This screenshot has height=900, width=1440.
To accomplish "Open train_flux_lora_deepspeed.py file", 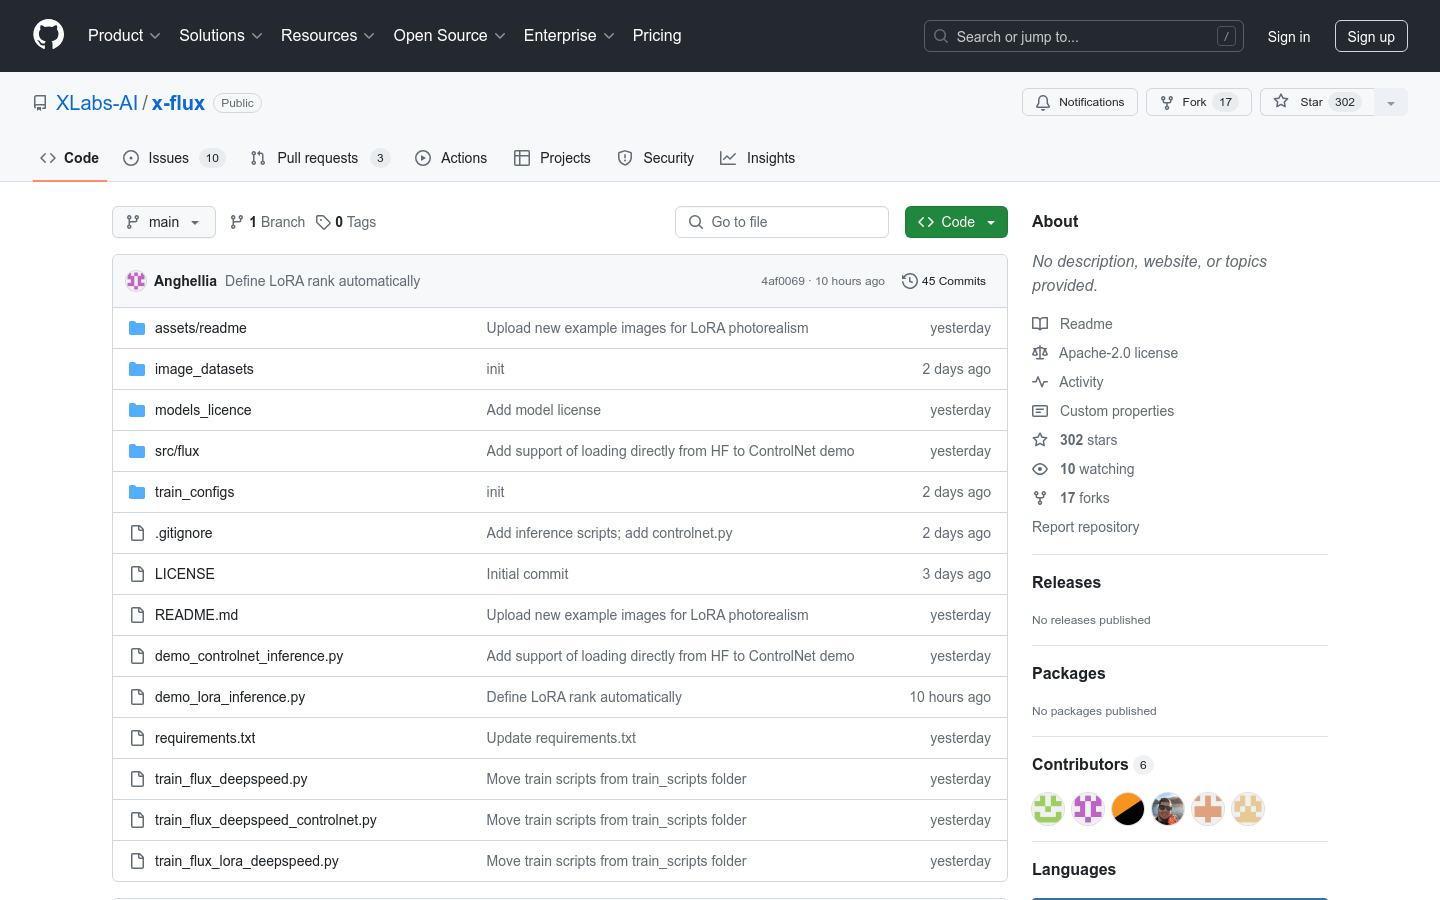I will [247, 861].
